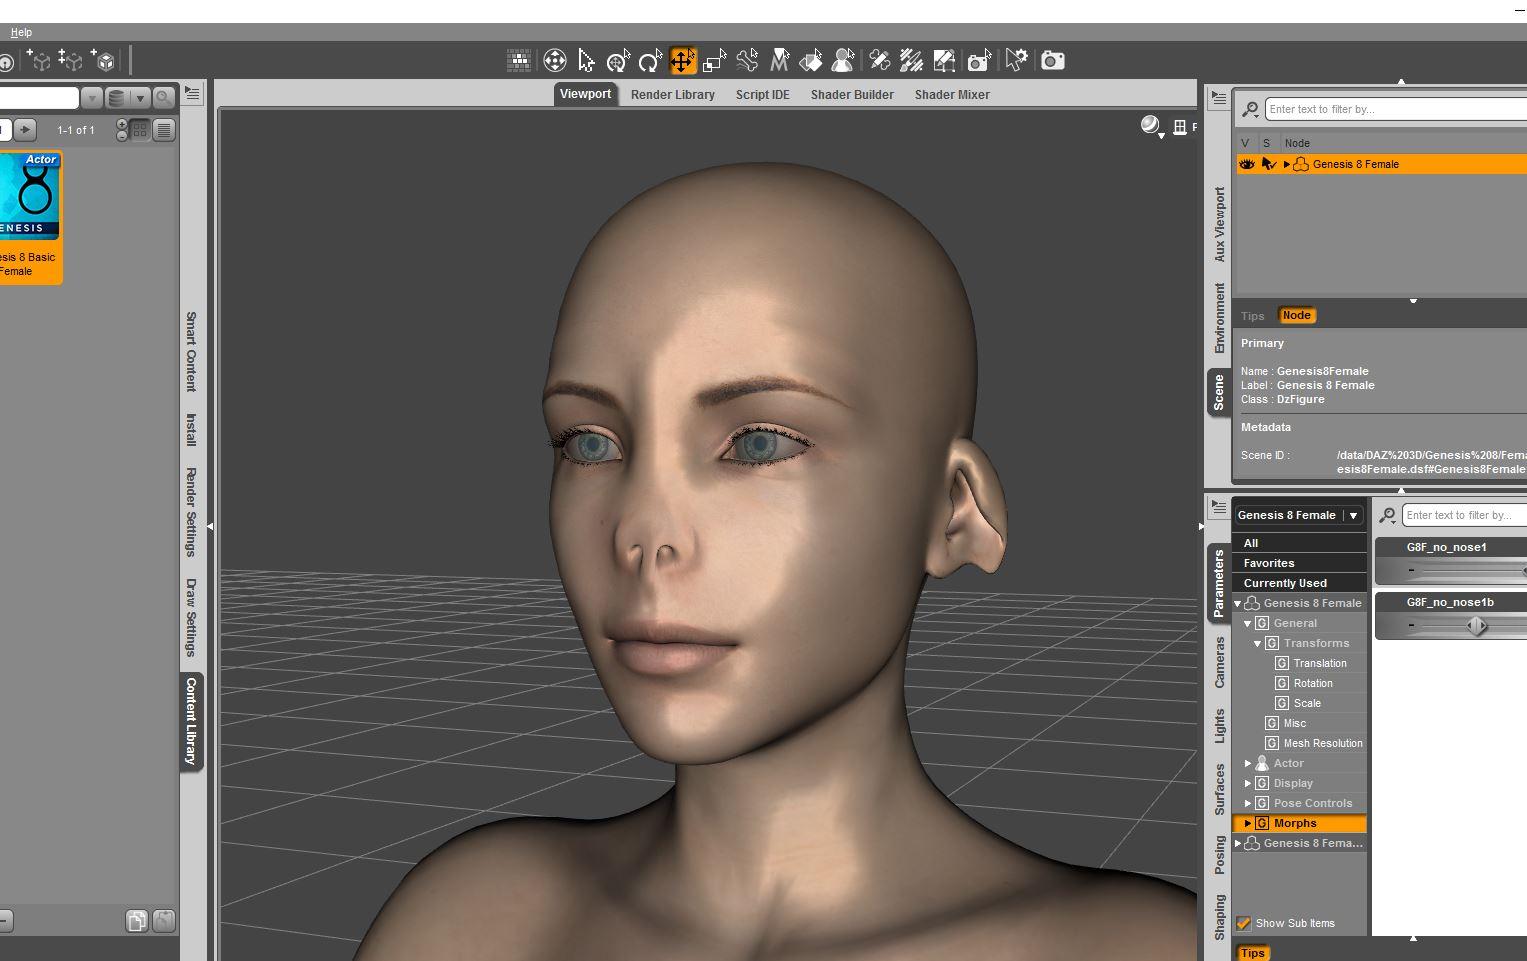Toggle the Node info button

(x=1296, y=316)
